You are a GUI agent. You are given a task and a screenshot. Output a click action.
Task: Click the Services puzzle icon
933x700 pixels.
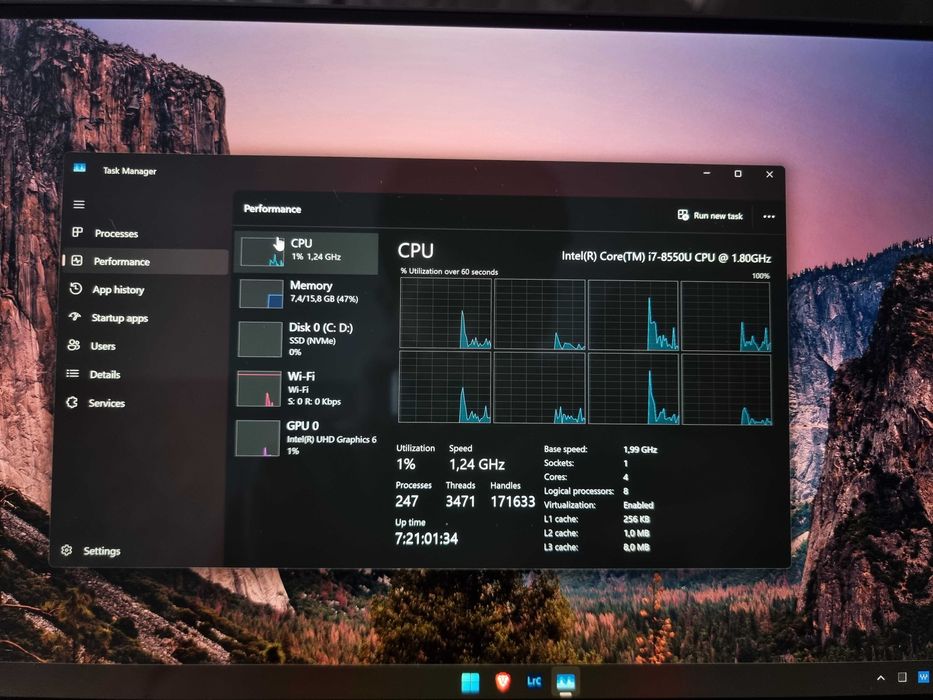point(72,402)
